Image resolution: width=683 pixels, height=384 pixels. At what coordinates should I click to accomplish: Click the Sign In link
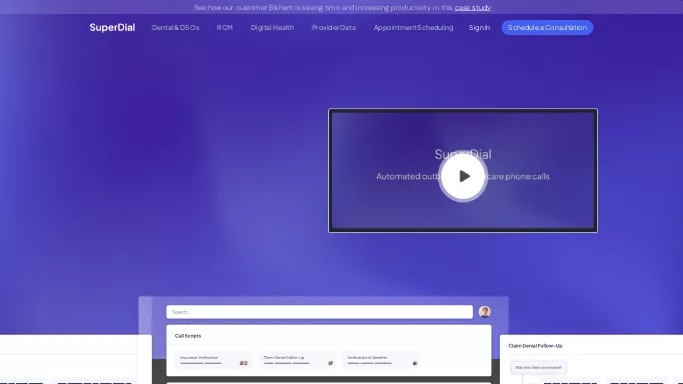tap(479, 27)
